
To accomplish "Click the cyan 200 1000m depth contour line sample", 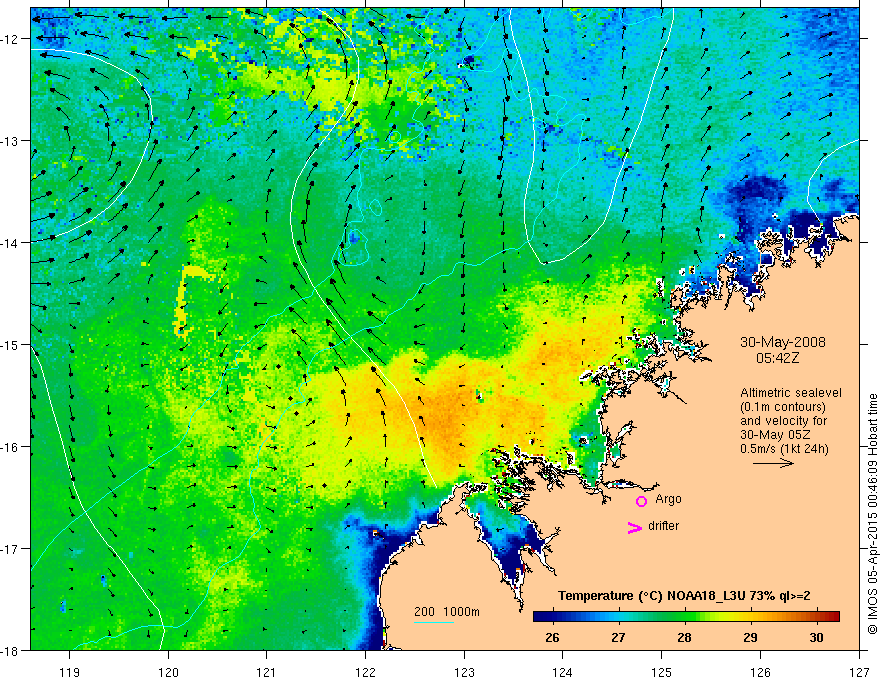I will (434, 622).
